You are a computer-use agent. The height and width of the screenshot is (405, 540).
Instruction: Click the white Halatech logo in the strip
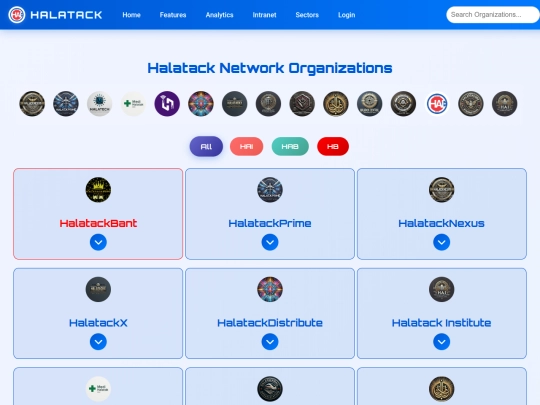tap(100, 104)
